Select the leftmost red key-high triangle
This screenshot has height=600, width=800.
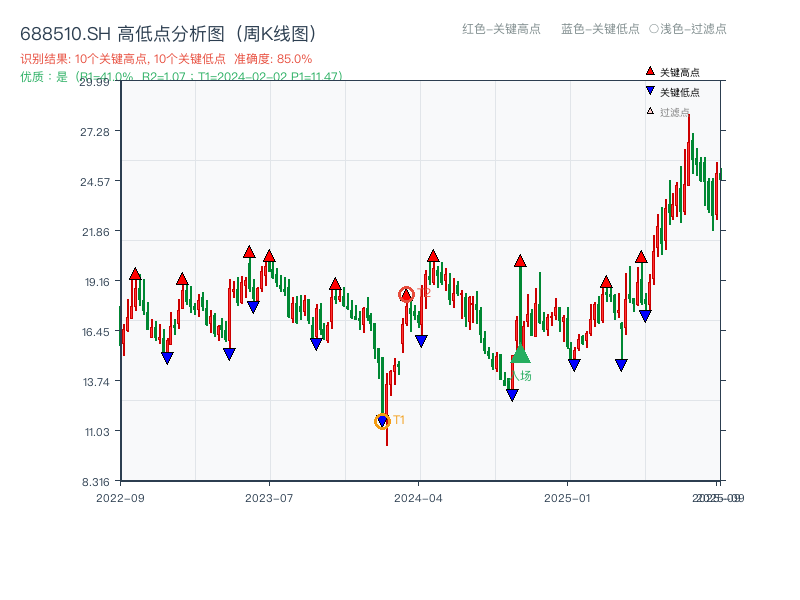[x=135, y=274]
